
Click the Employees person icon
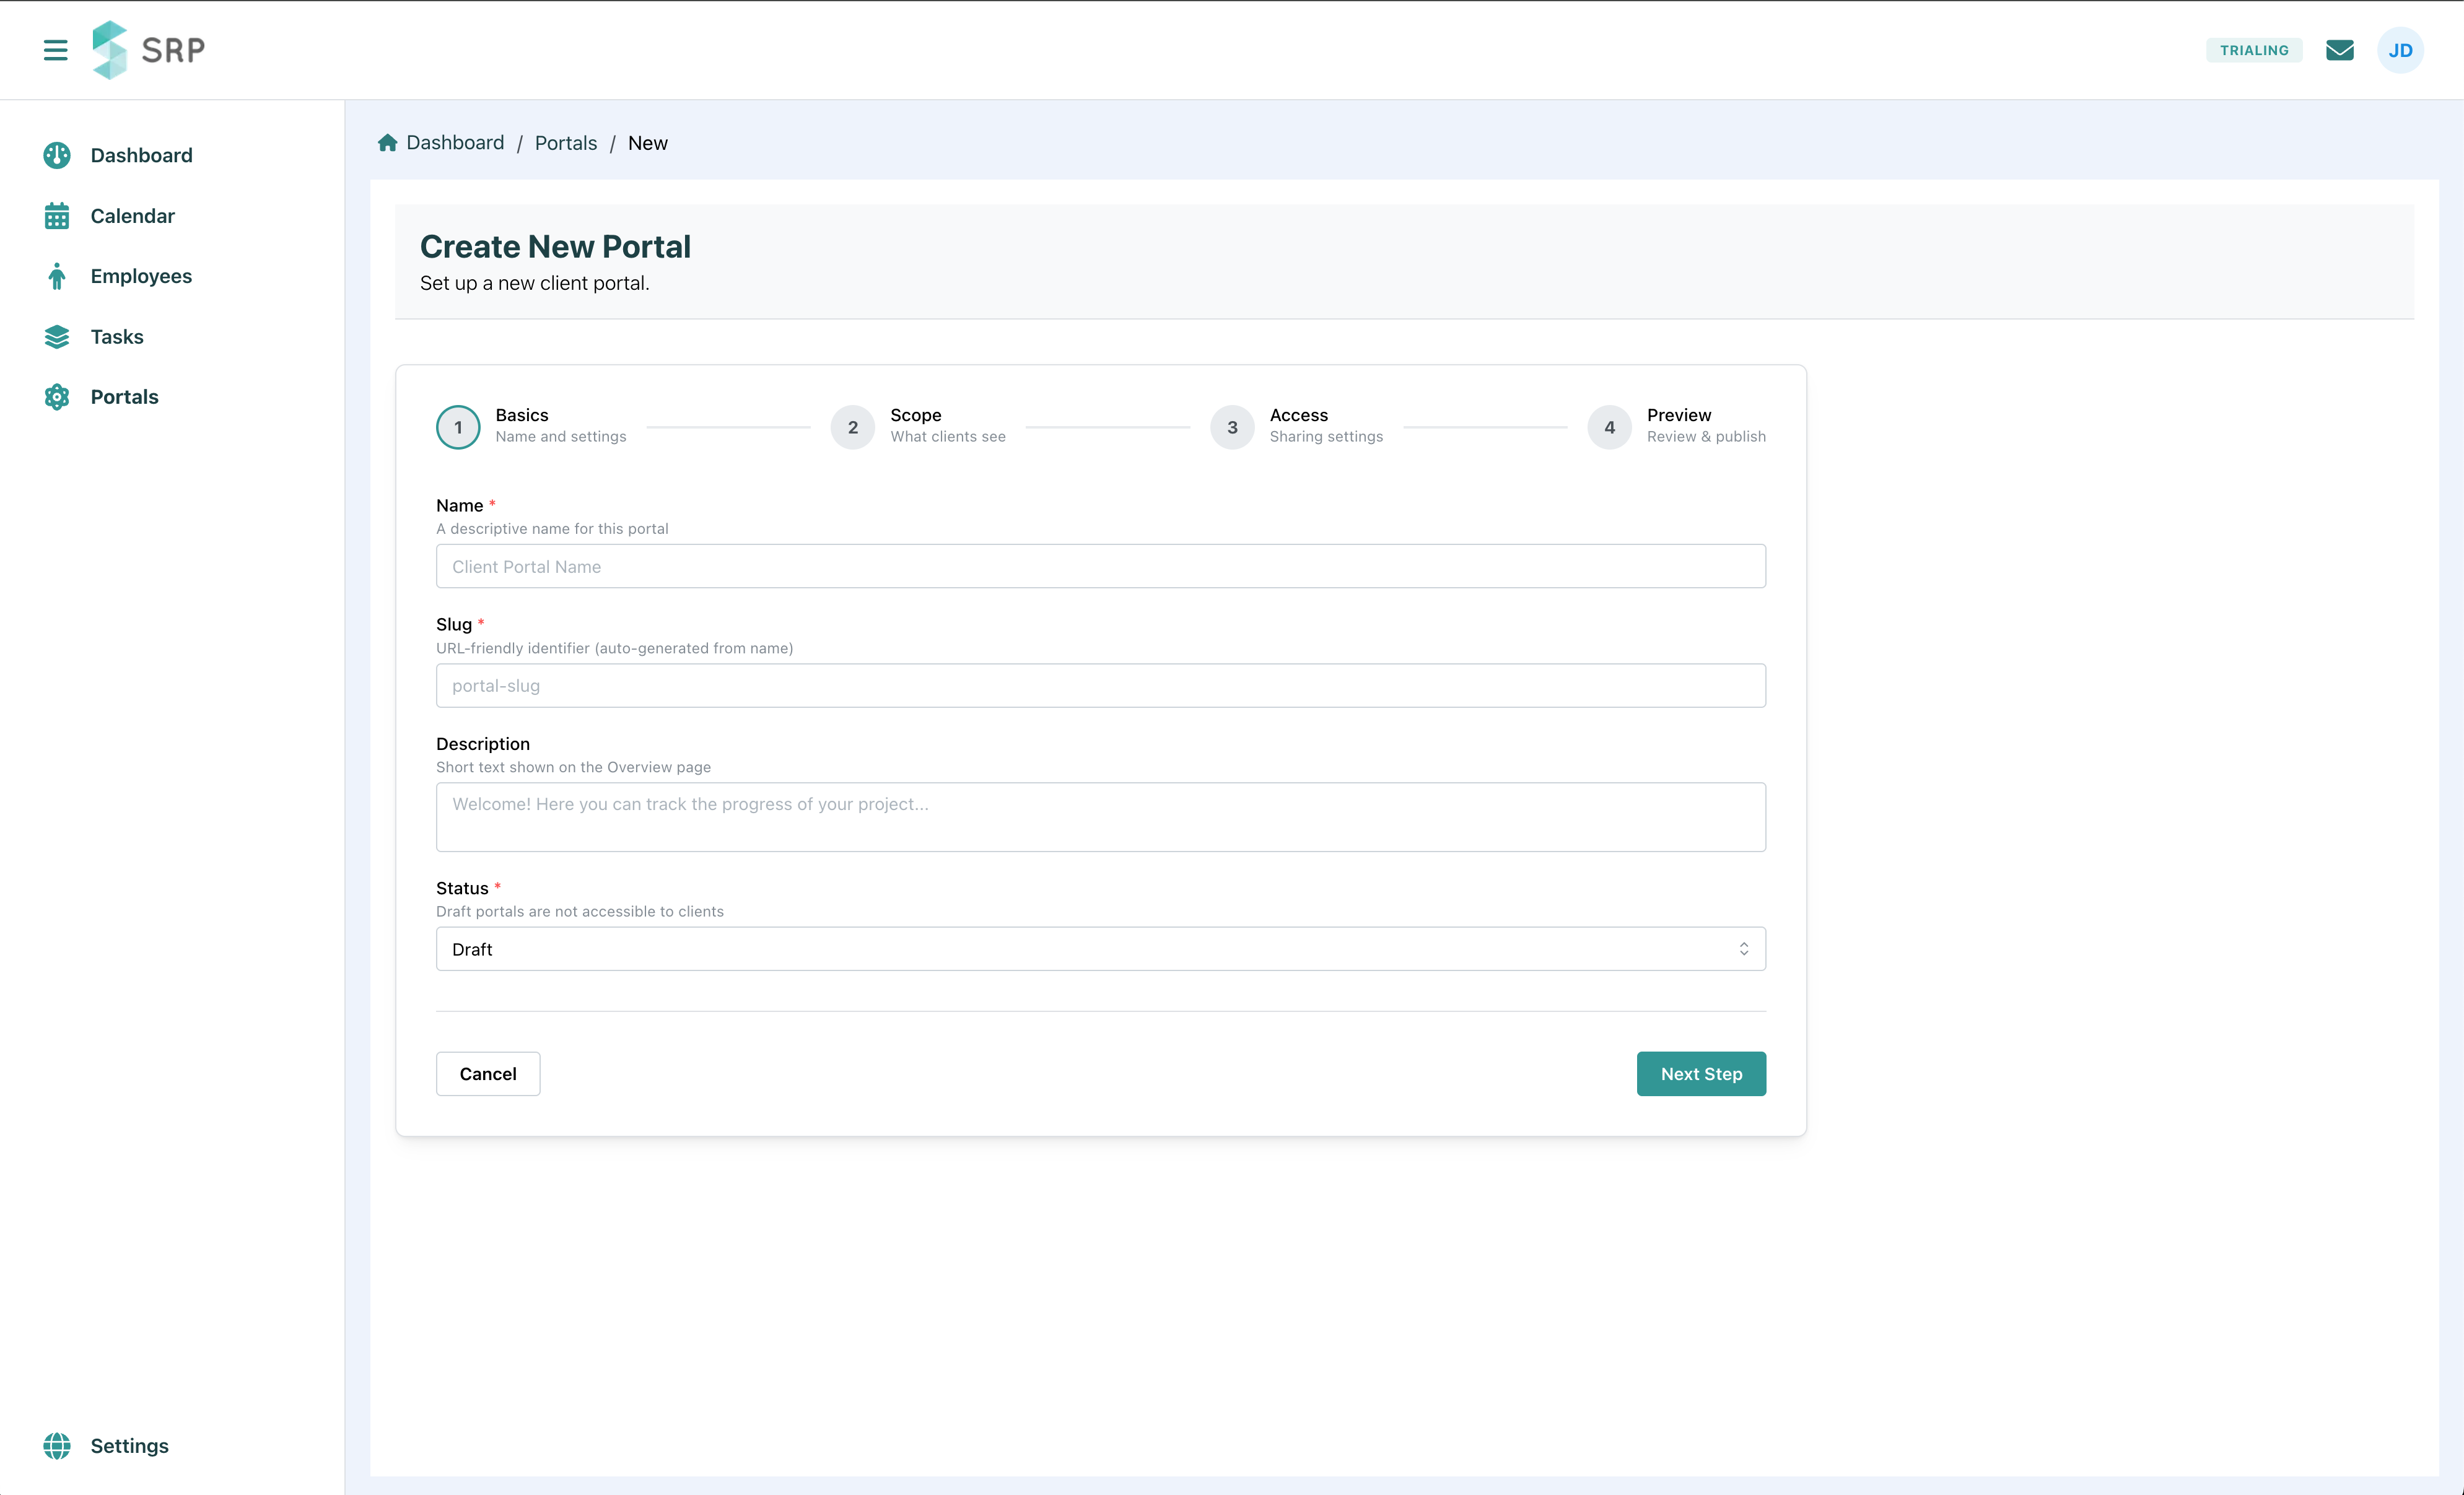[x=57, y=276]
